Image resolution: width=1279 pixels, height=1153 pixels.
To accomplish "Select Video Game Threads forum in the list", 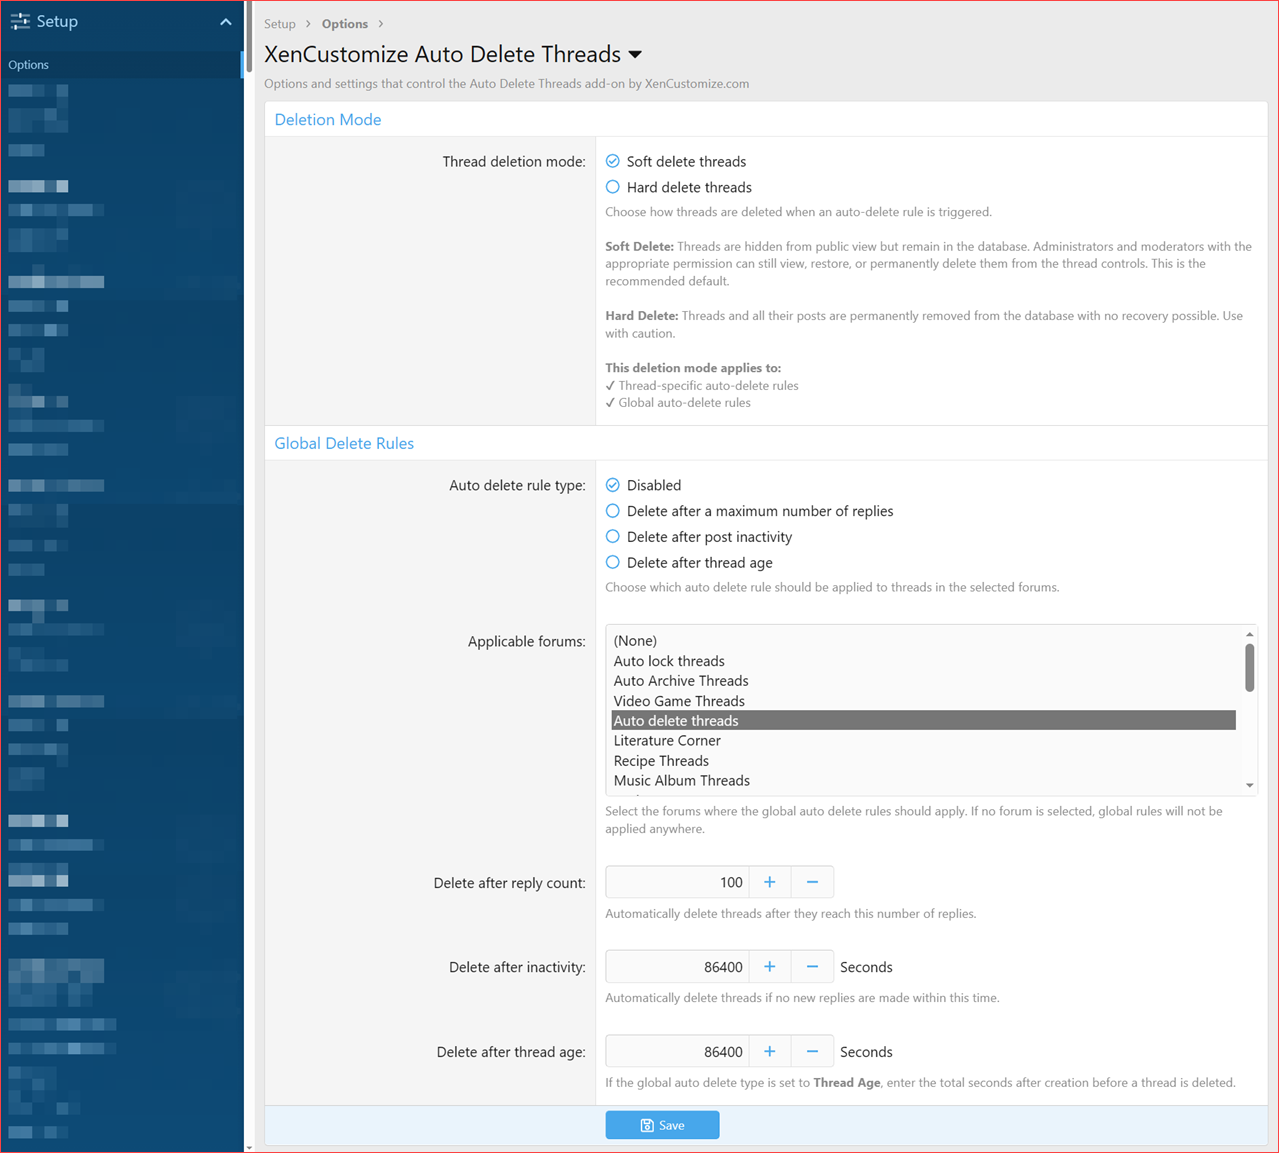I will click(678, 700).
